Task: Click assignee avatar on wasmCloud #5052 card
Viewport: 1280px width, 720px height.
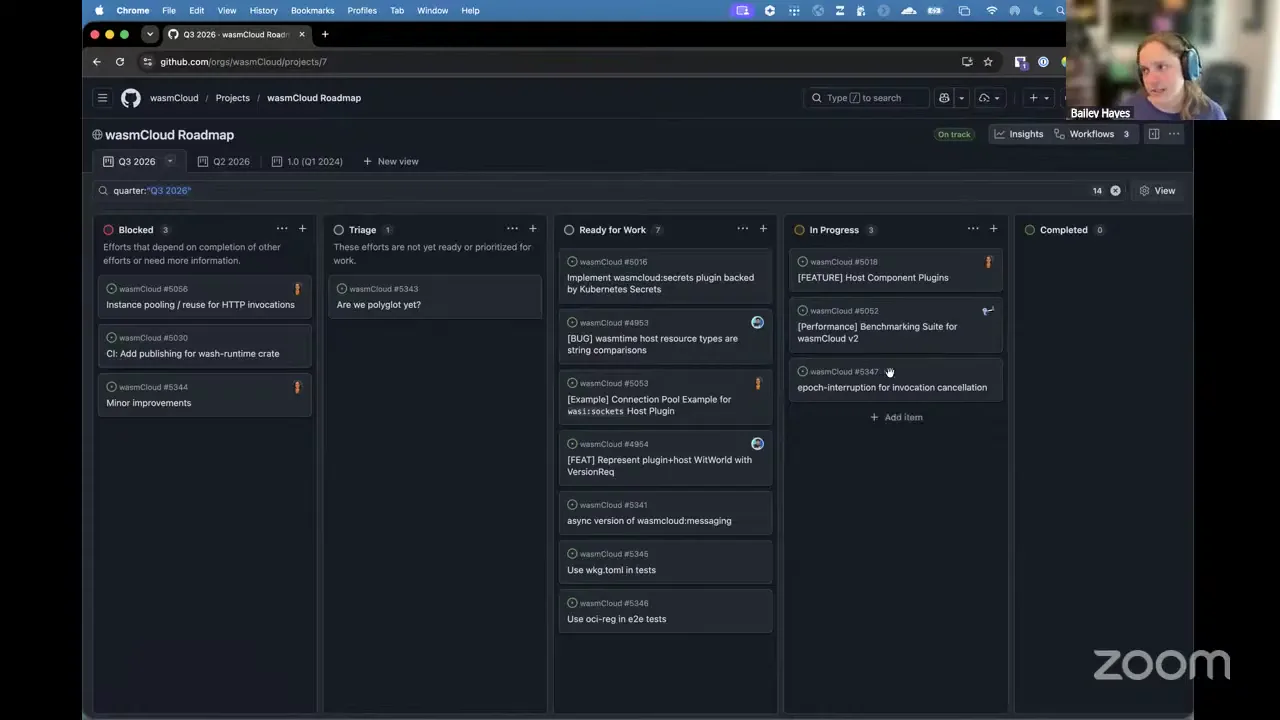Action: [x=988, y=311]
